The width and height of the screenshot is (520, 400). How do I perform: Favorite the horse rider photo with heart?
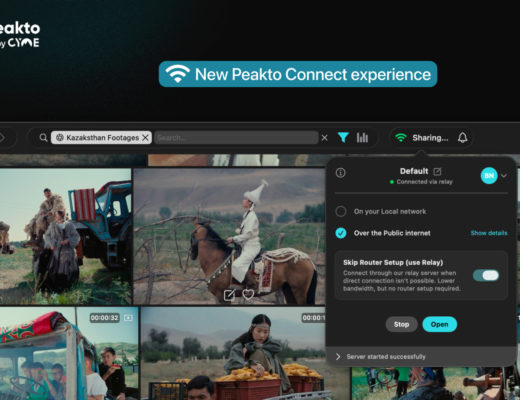click(x=248, y=295)
